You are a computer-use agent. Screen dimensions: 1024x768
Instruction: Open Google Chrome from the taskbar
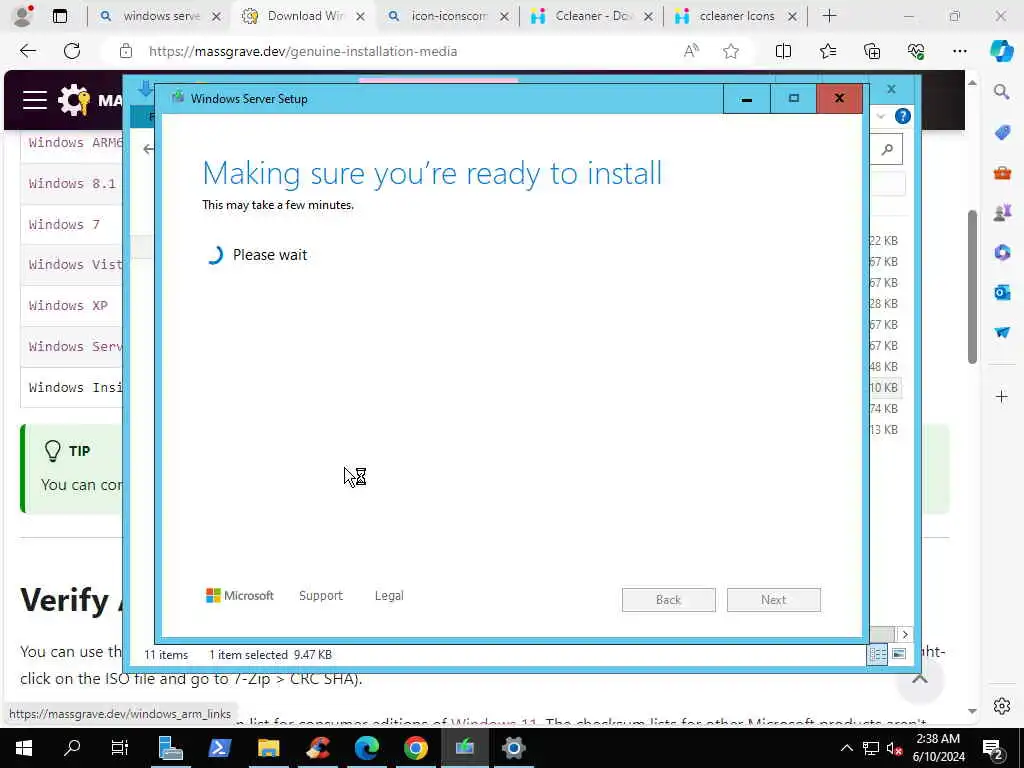(415, 748)
